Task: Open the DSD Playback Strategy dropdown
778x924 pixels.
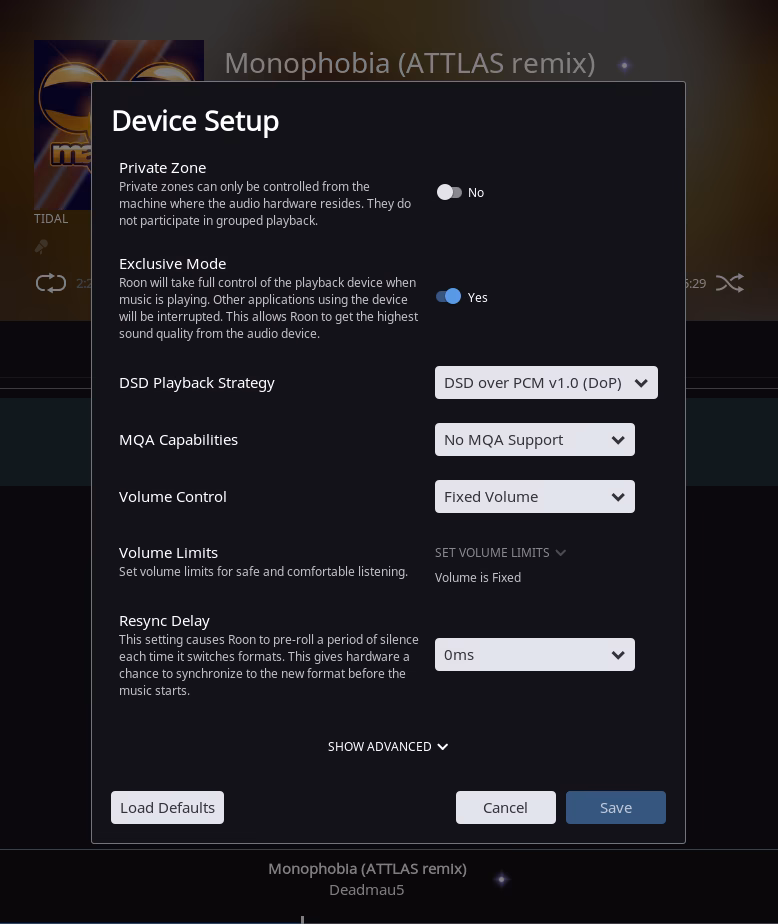Action: click(x=546, y=382)
